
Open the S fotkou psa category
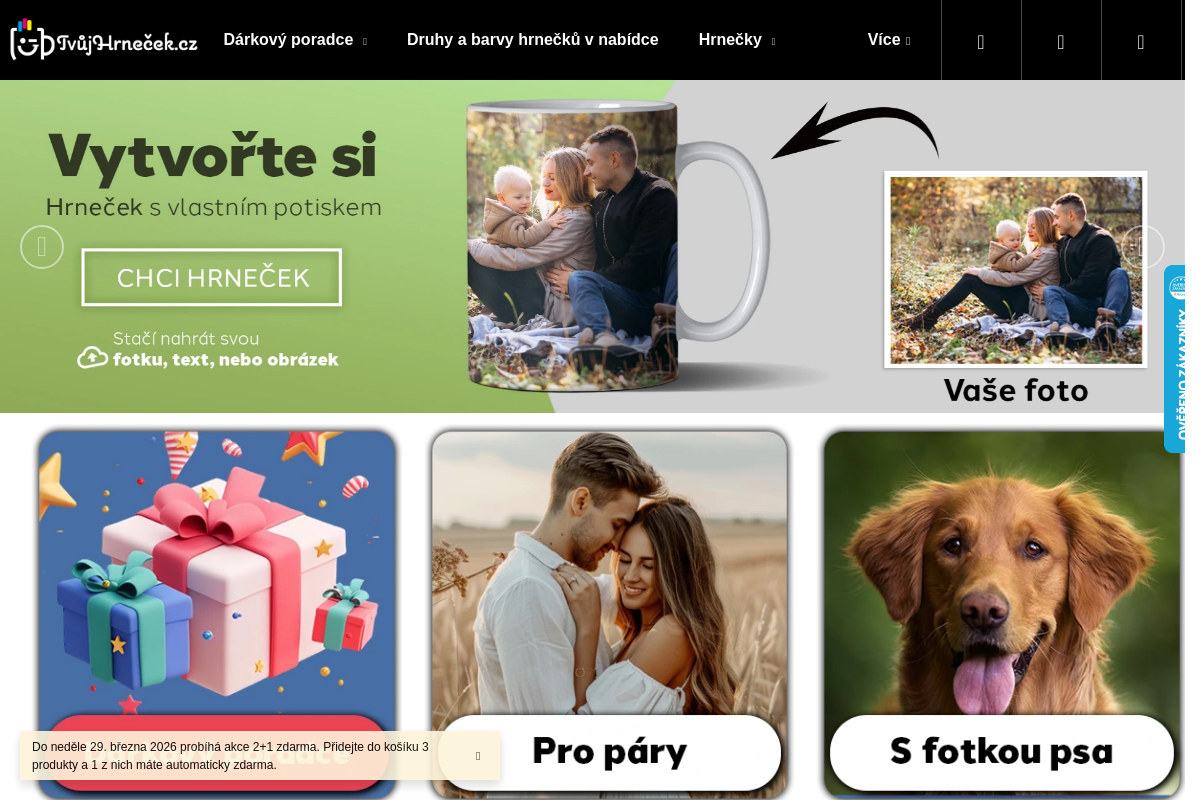1002,752
